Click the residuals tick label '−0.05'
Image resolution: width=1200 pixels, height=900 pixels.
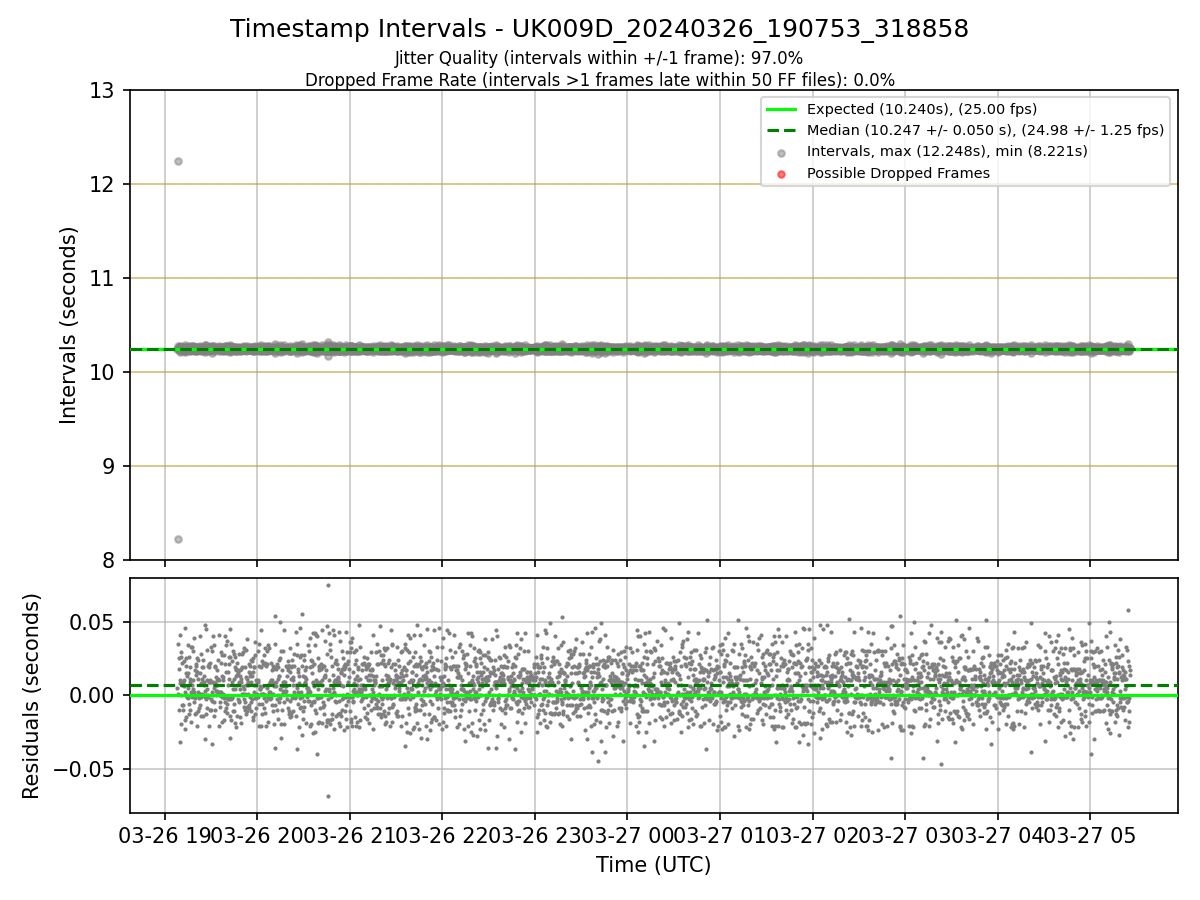[x=84, y=770]
